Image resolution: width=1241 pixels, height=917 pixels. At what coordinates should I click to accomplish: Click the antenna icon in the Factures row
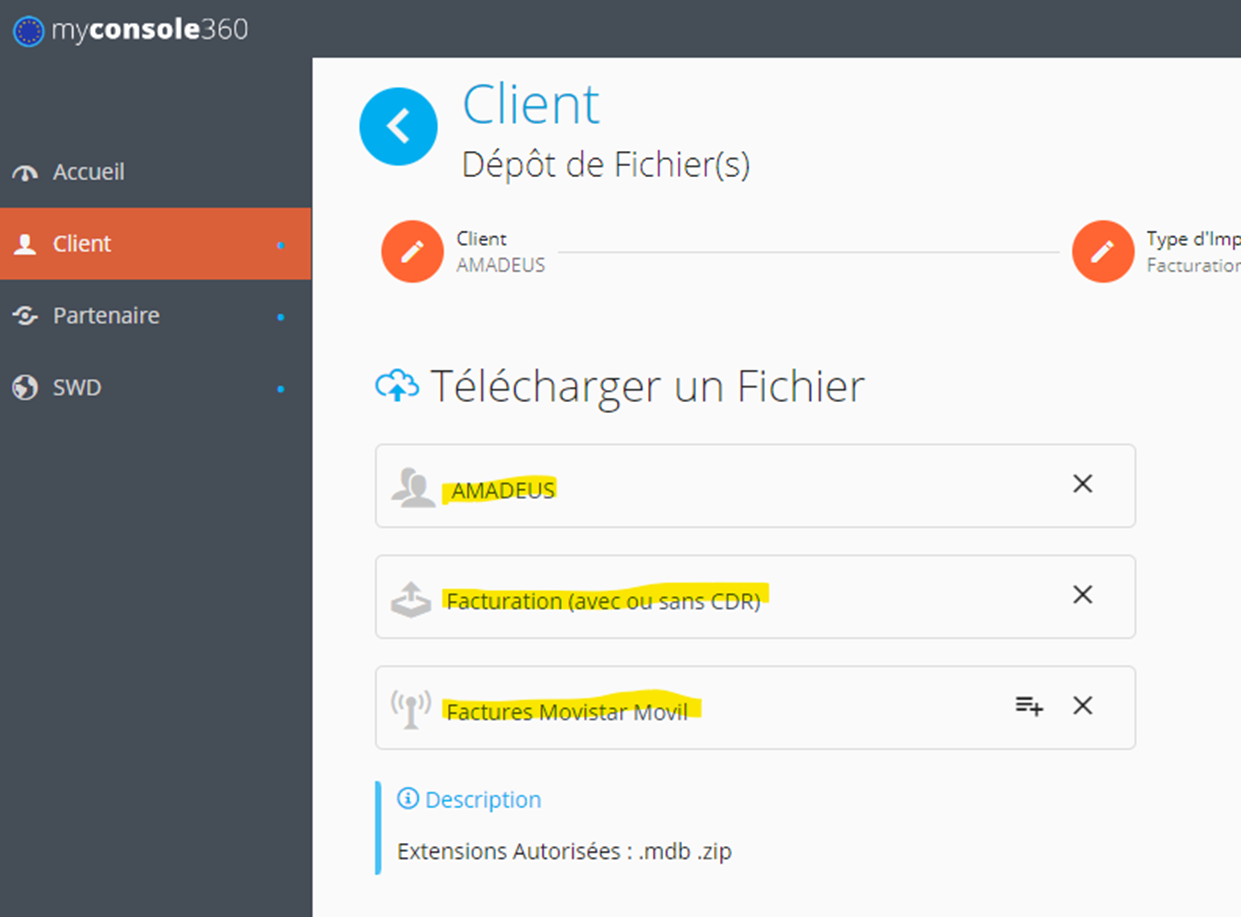410,709
